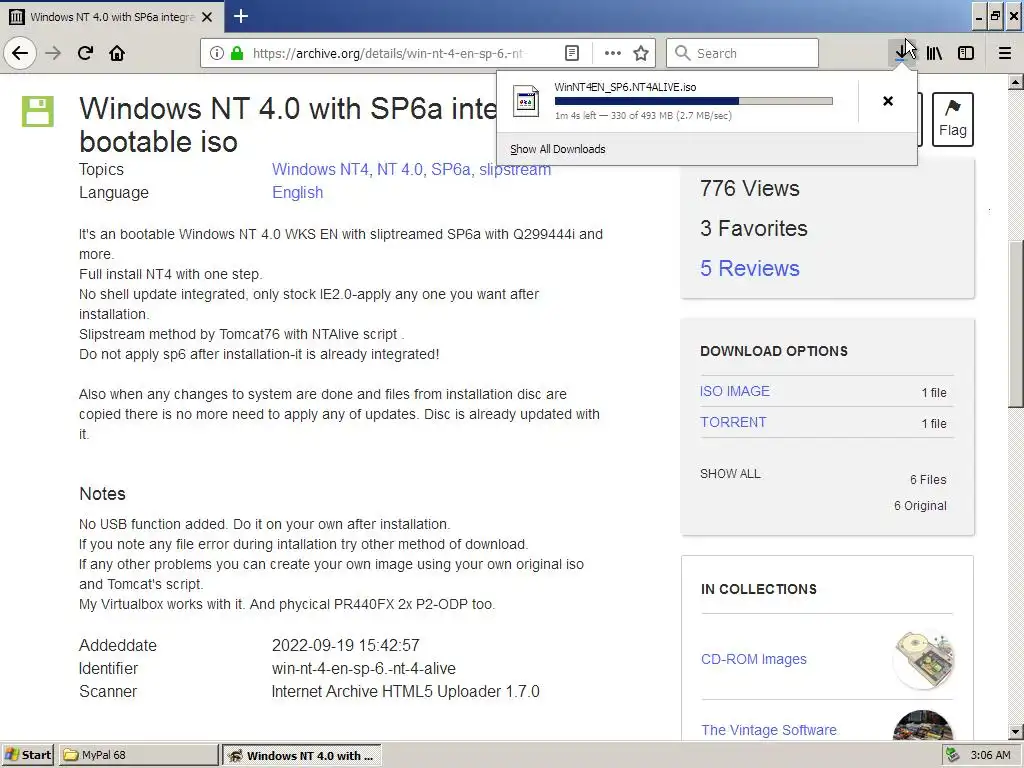
Task: Select the Windows NT 4.0 taskbar button
Action: coord(302,755)
